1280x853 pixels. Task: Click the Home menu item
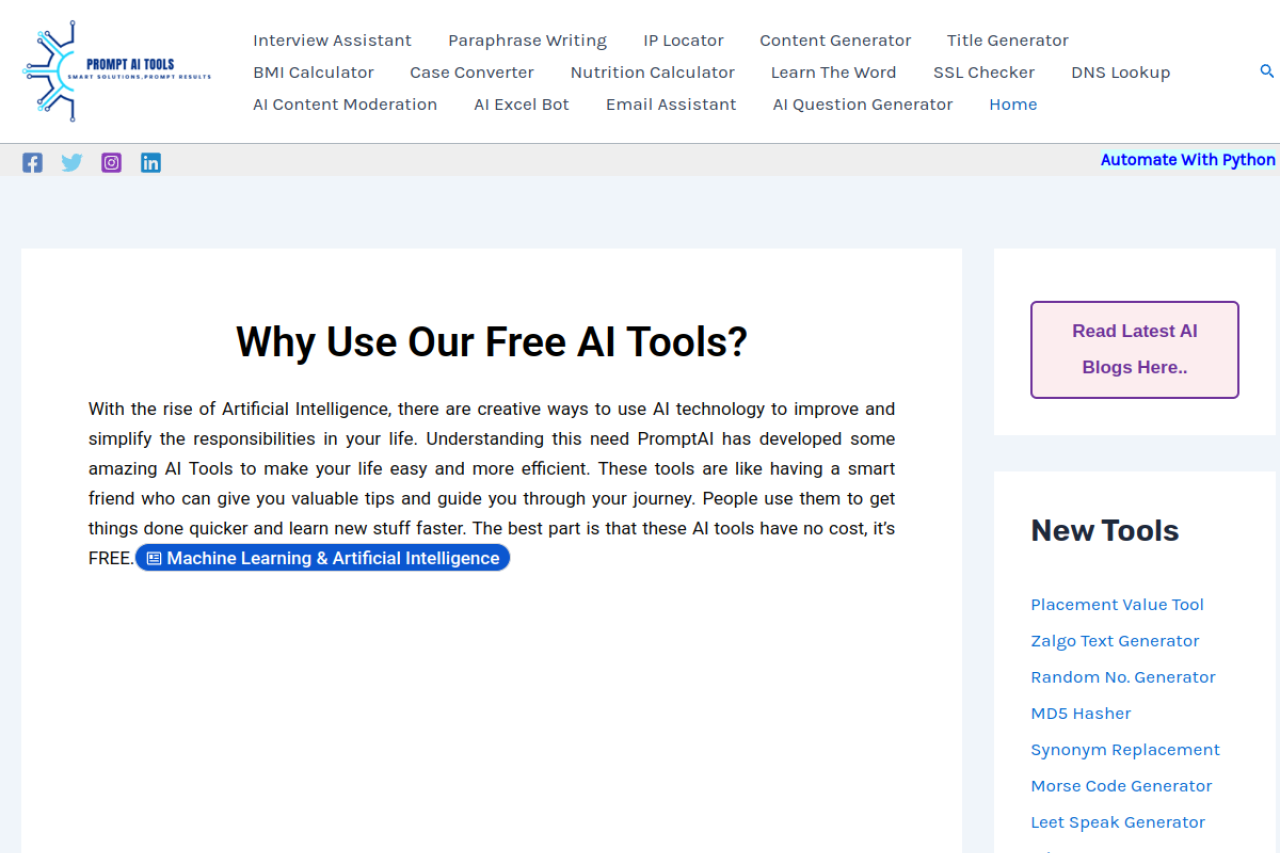[1013, 104]
